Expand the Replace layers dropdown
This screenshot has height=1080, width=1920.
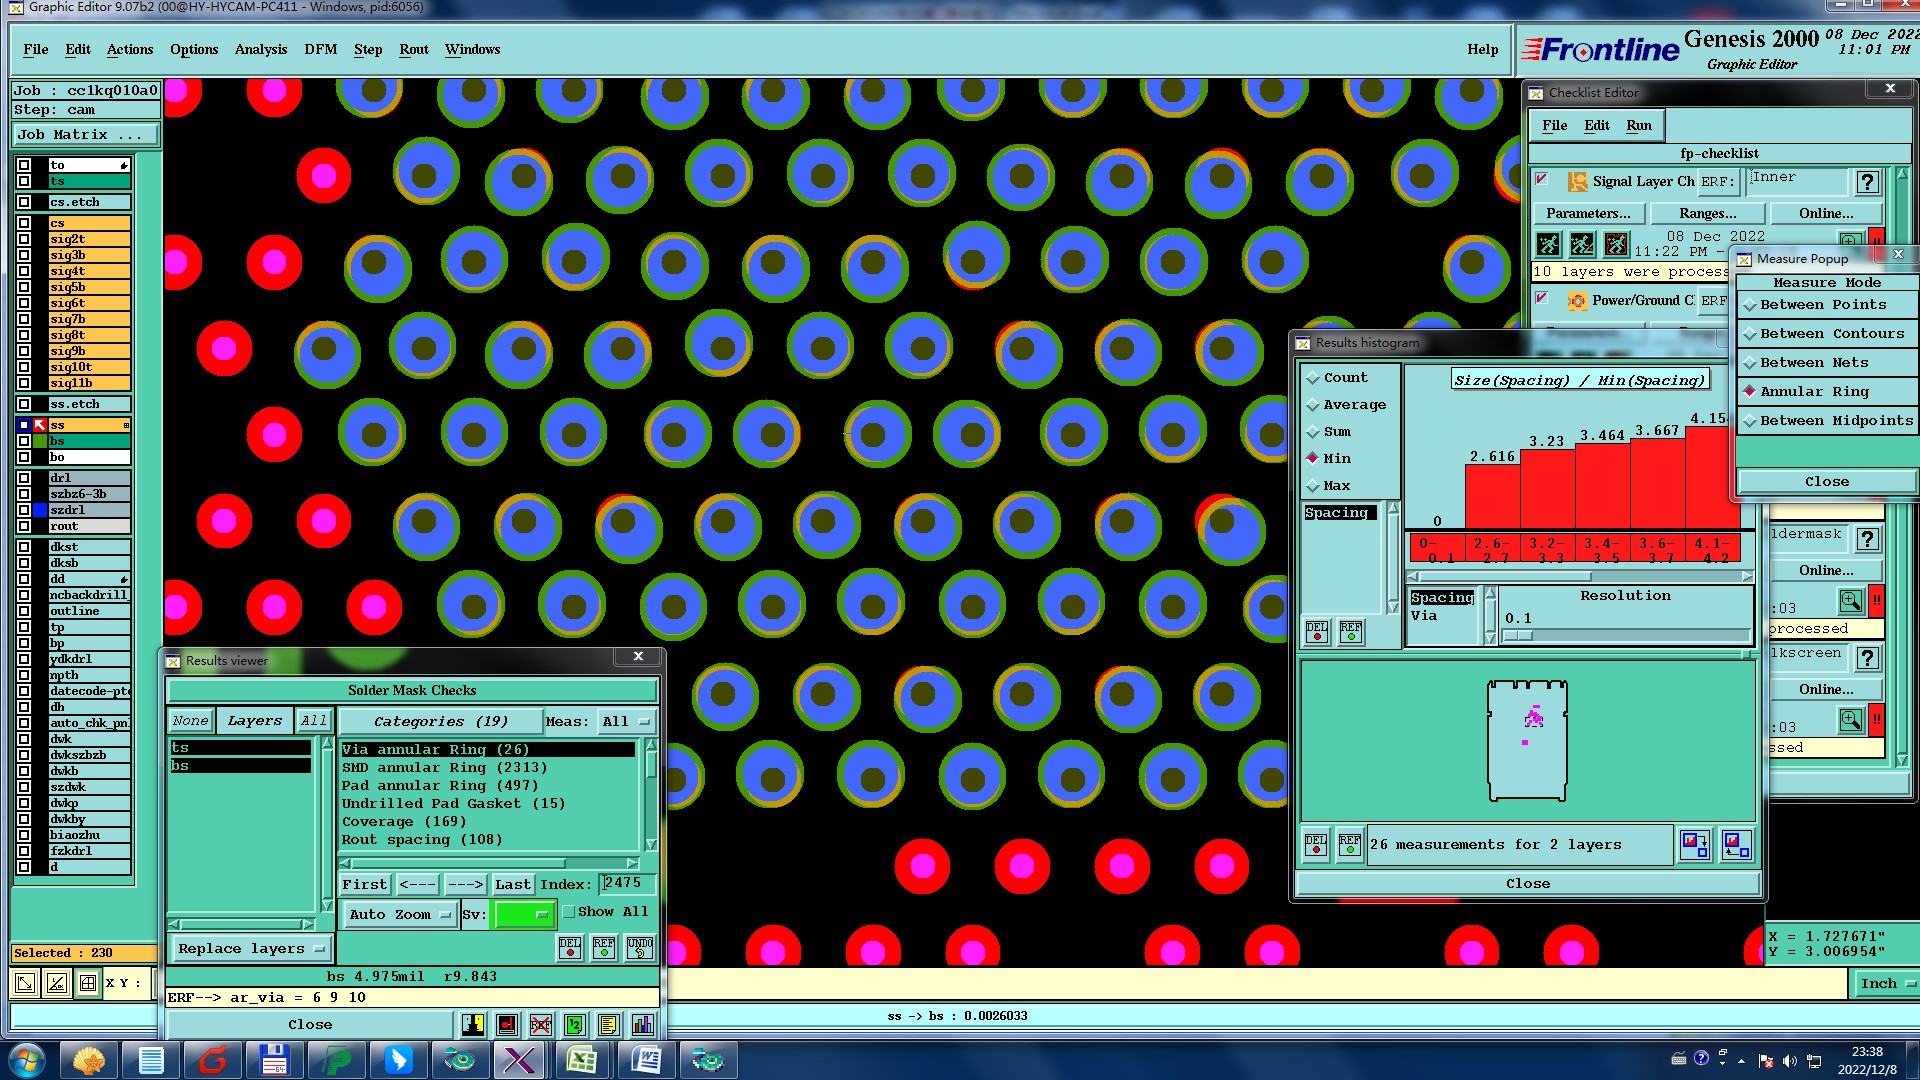(x=250, y=949)
